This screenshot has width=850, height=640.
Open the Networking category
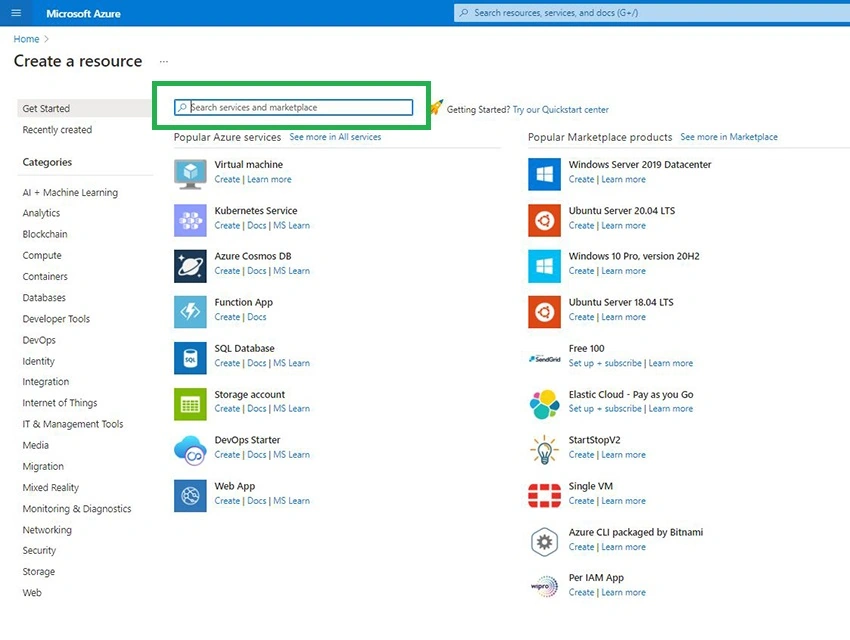(47, 529)
